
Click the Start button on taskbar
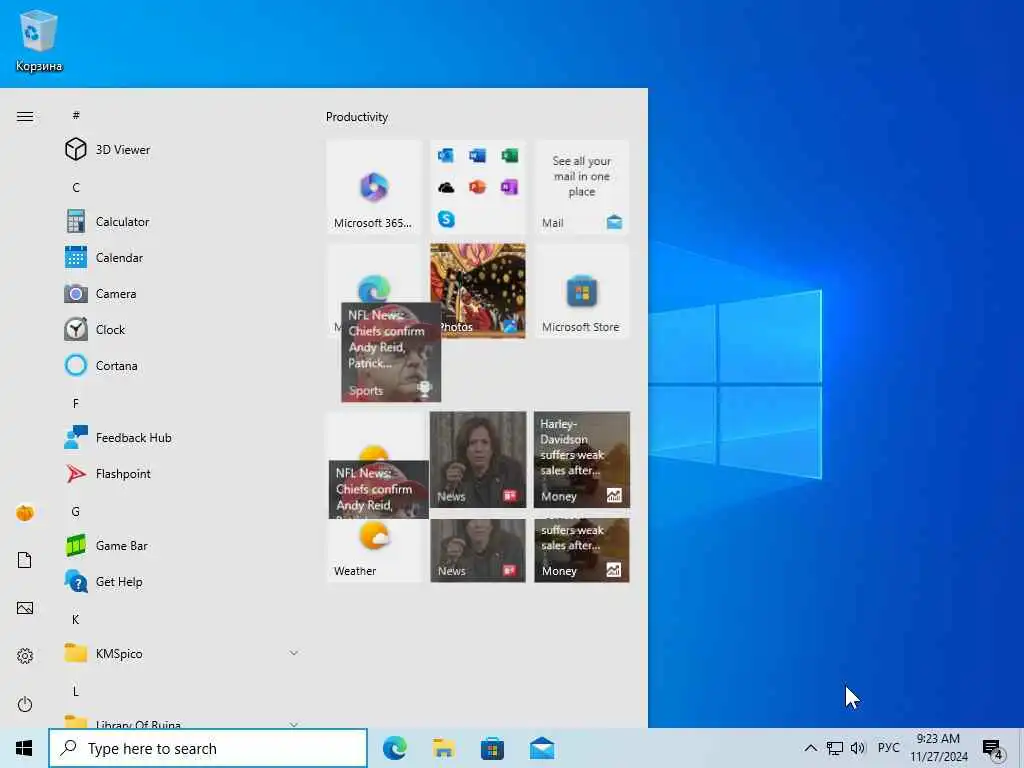[24, 748]
